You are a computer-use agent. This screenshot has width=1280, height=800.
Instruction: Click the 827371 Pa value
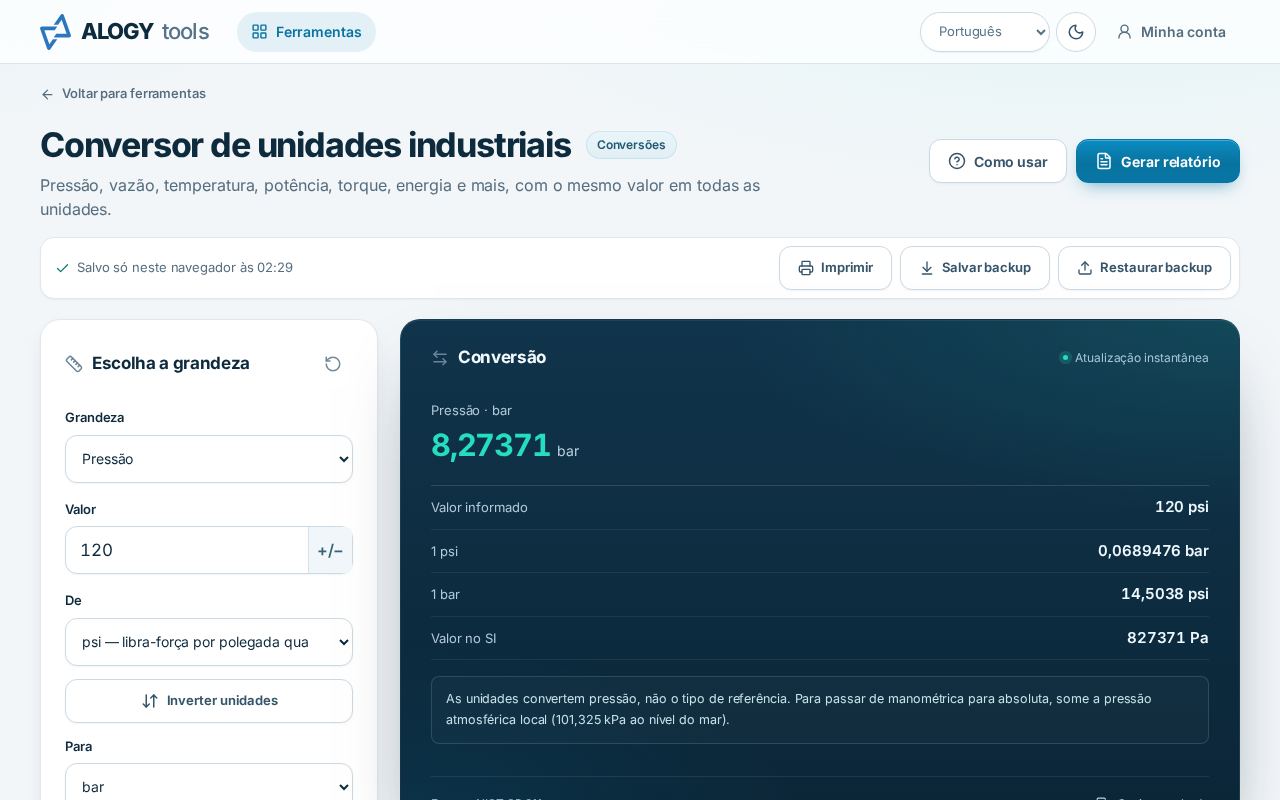[1168, 638]
